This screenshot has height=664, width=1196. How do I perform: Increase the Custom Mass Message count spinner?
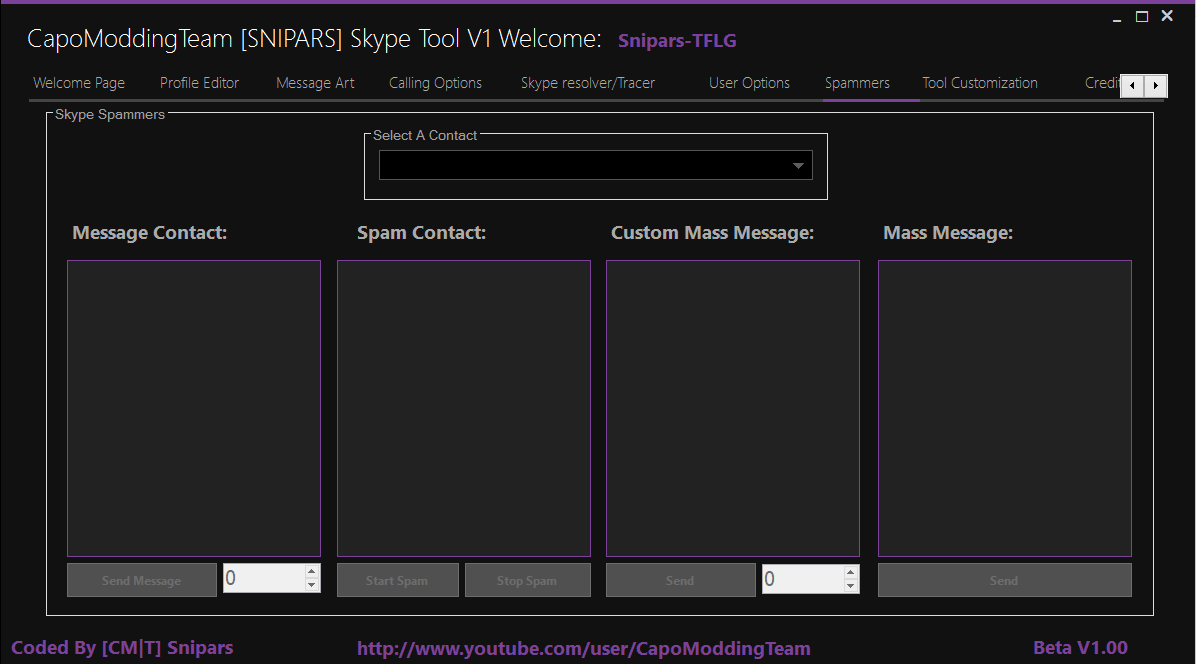point(850,572)
